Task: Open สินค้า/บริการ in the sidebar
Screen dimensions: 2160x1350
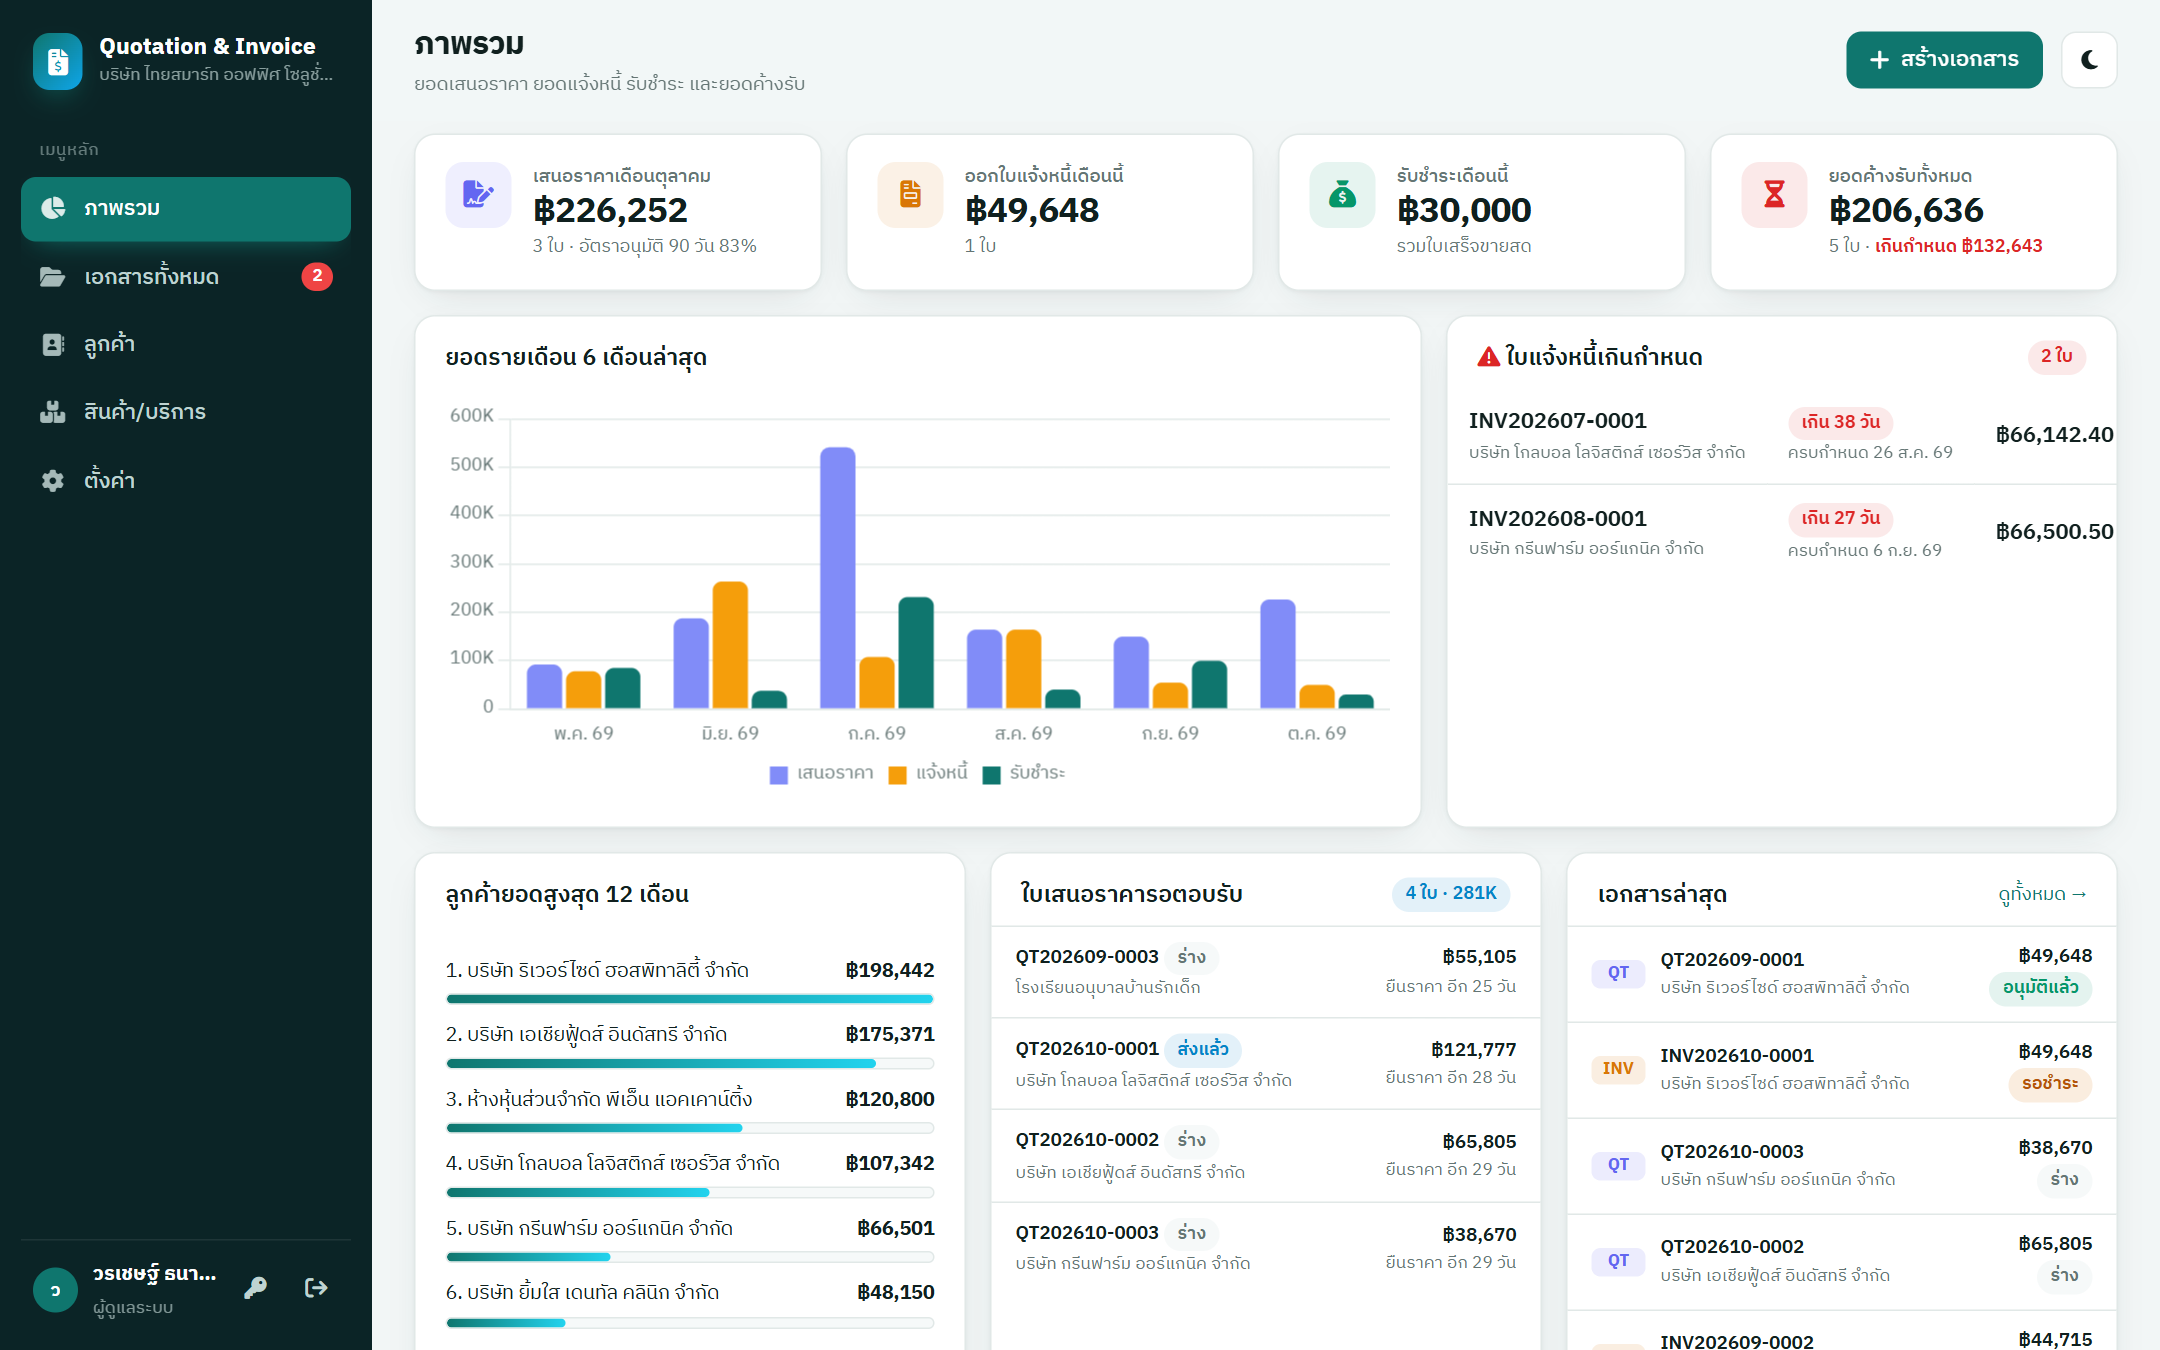Action: coord(186,412)
